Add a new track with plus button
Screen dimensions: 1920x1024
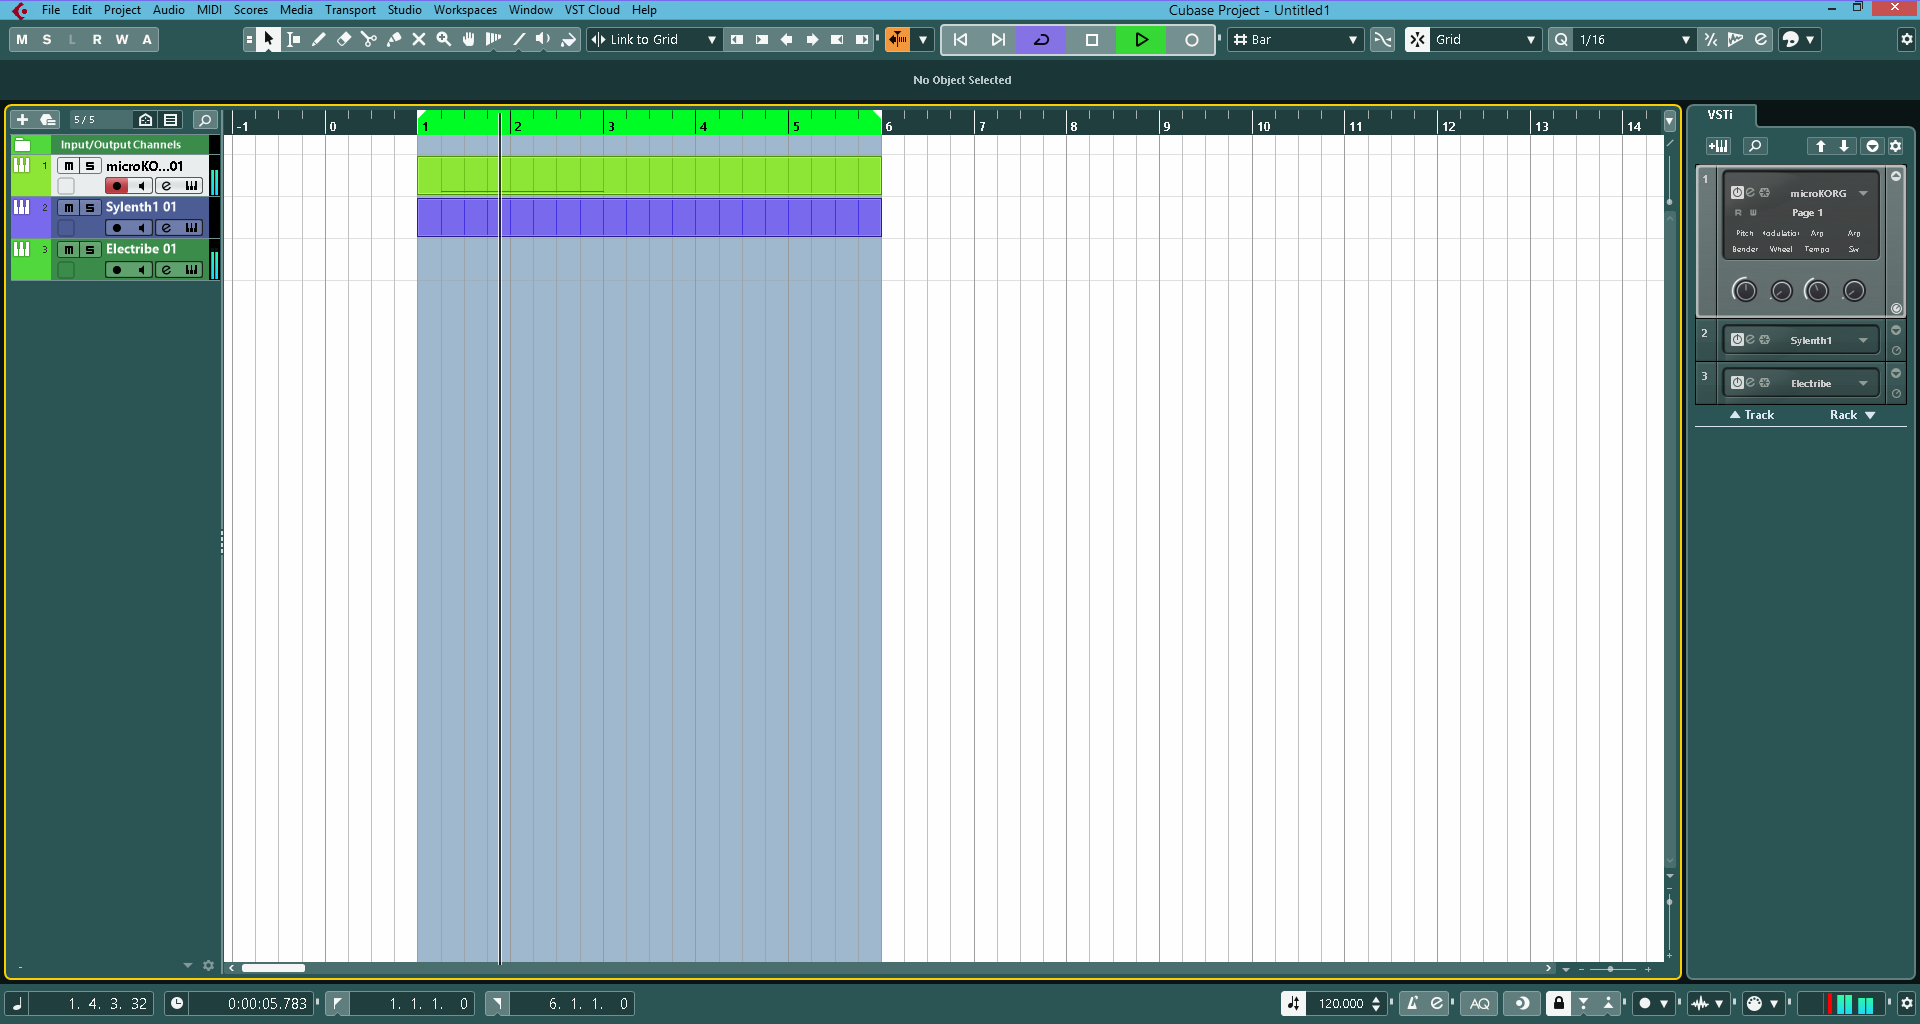coord(22,120)
